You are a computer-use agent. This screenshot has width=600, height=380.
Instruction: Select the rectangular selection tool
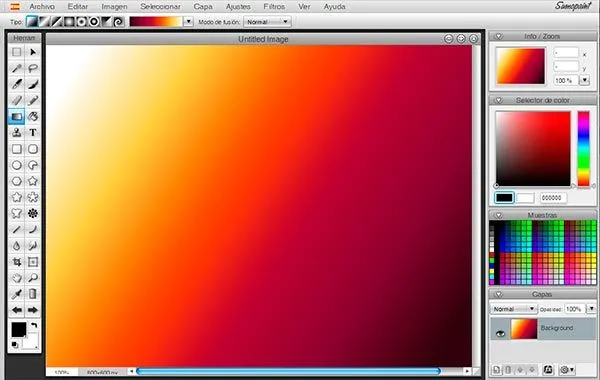click(16, 52)
